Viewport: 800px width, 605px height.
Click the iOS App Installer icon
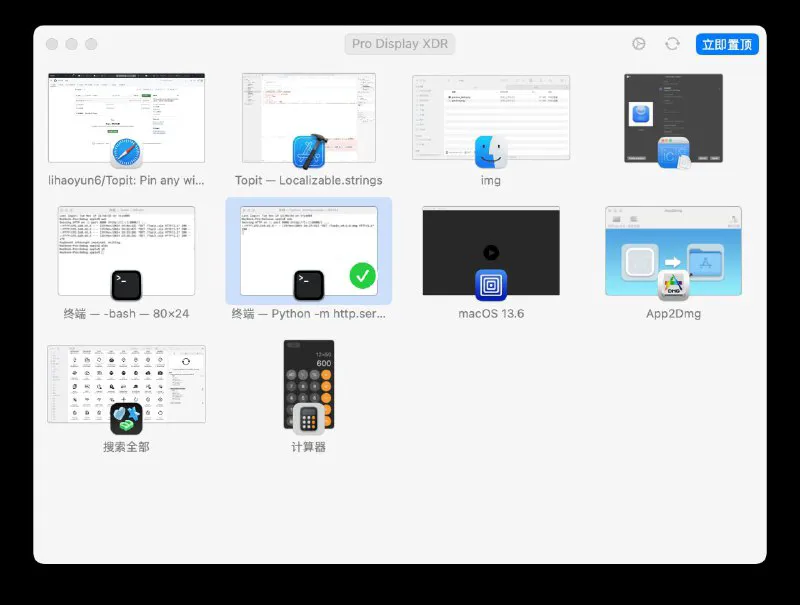tap(673, 153)
